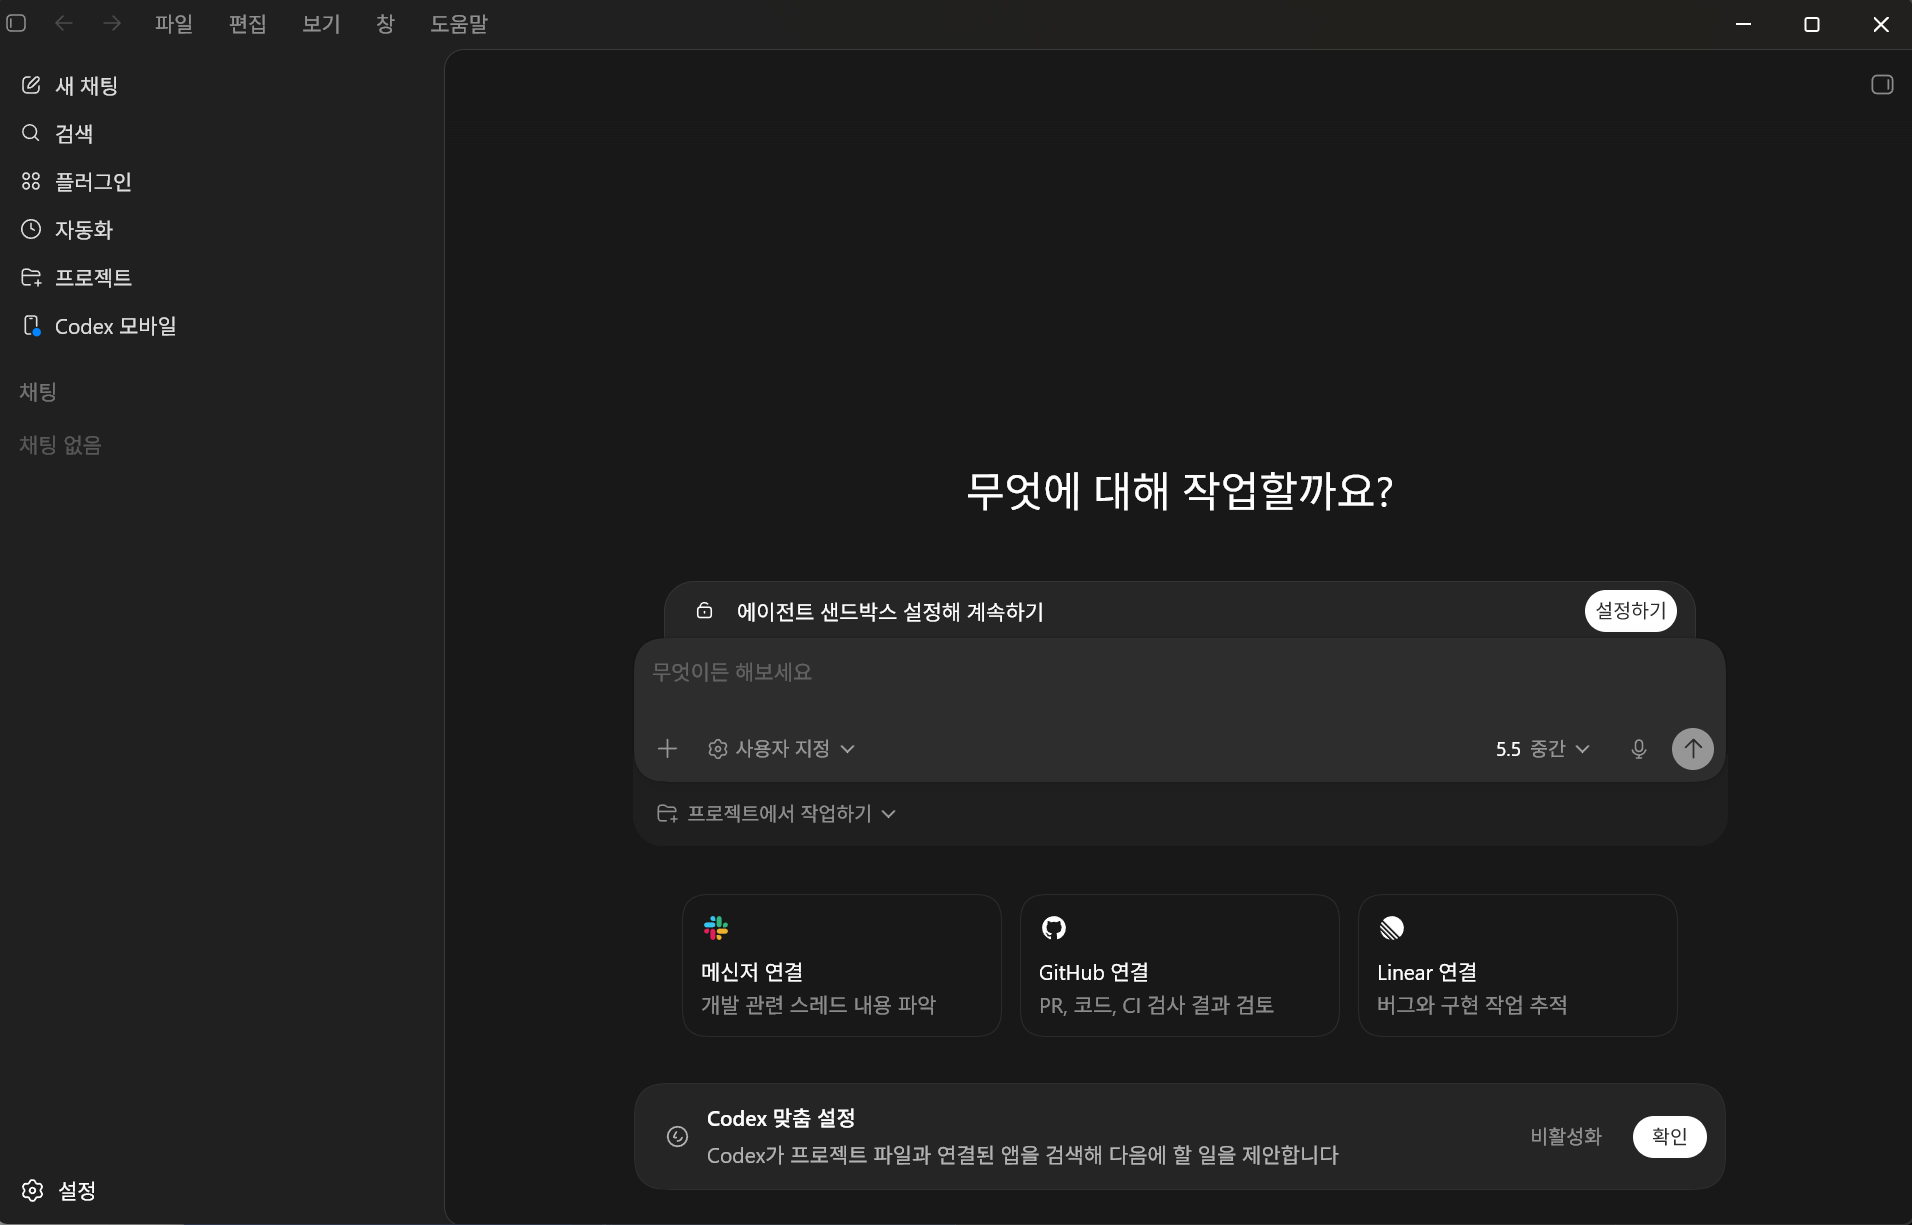Click the Codex 모바일 phone icon

click(x=32, y=326)
